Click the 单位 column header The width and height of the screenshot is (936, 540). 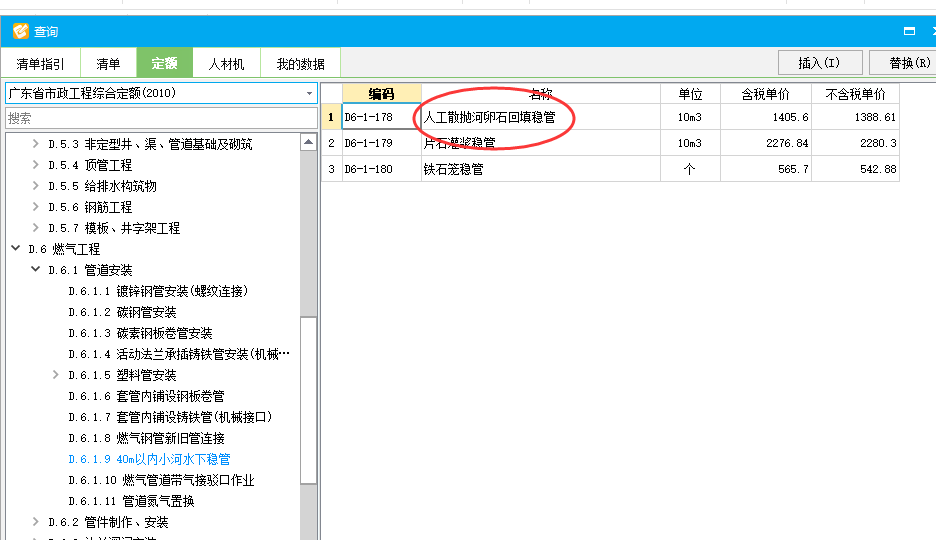tap(691, 94)
